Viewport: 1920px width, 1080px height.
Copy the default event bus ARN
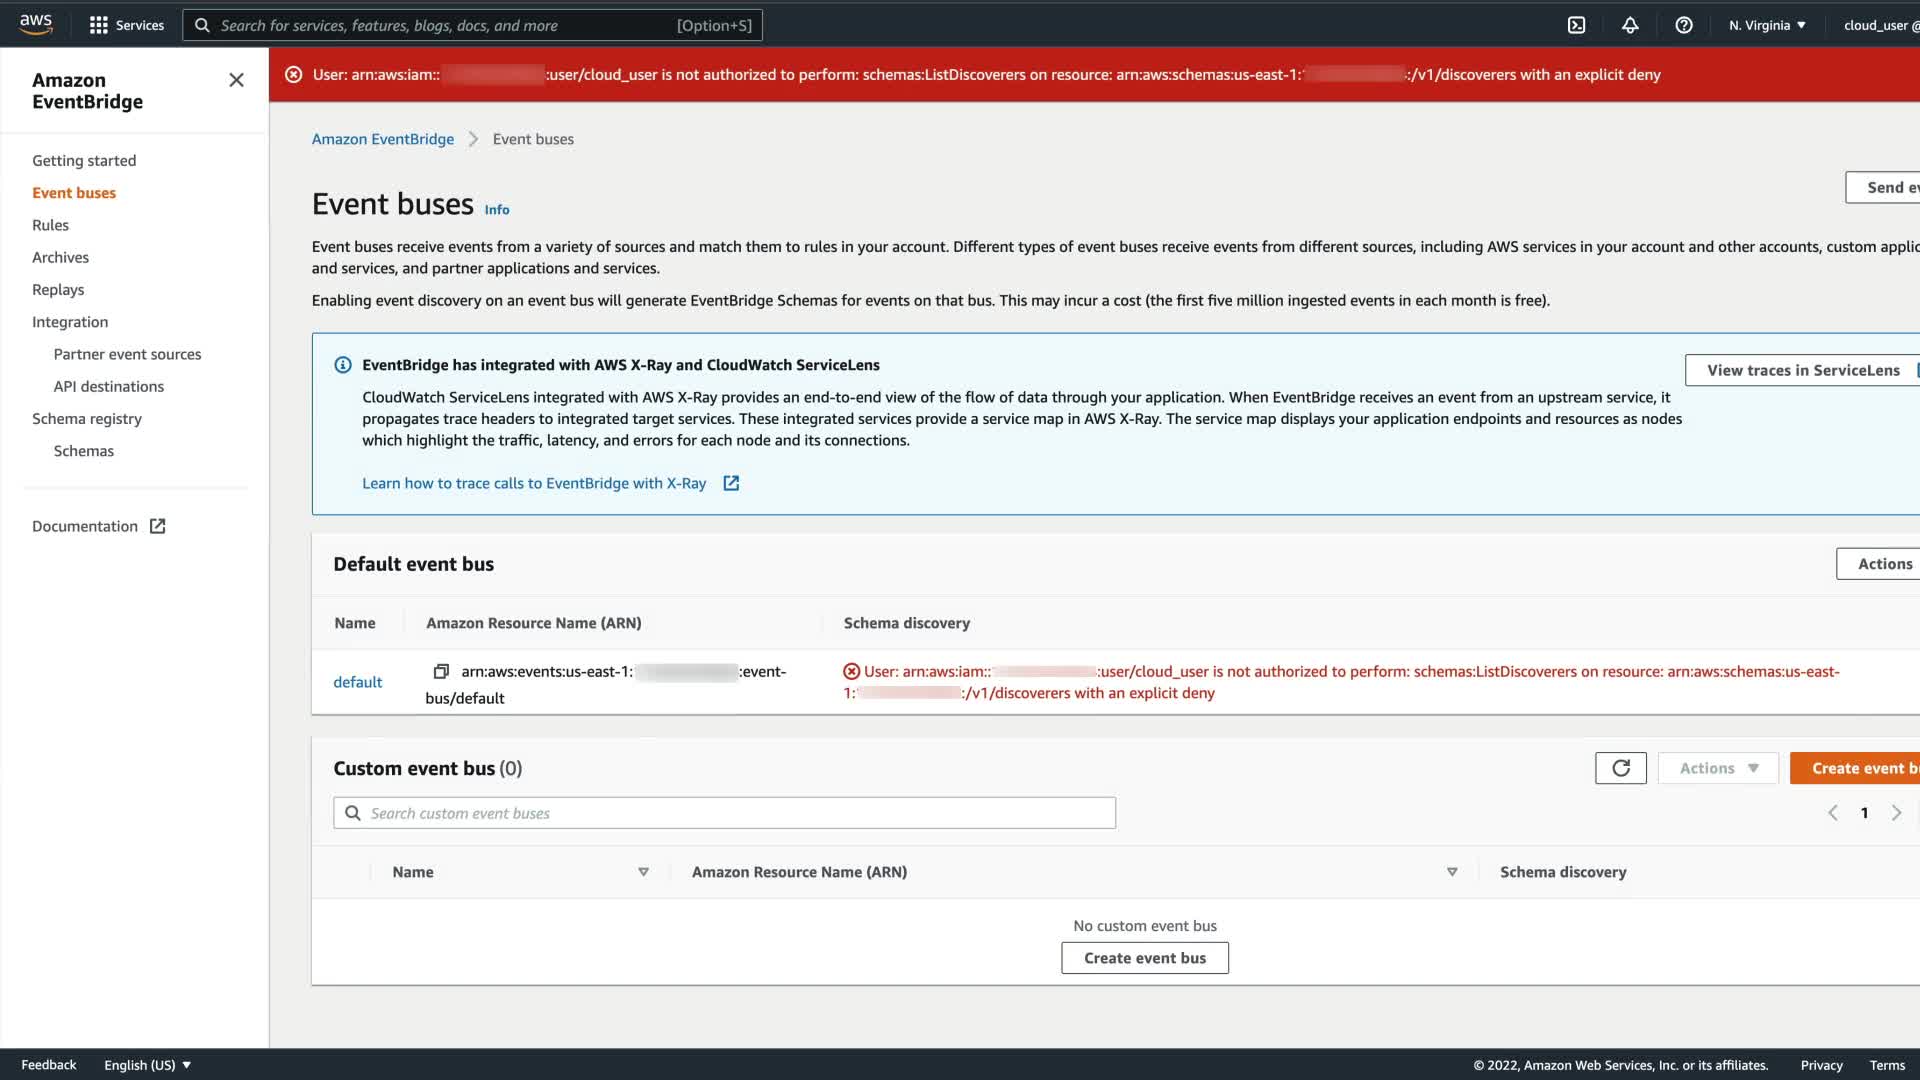[x=441, y=671]
